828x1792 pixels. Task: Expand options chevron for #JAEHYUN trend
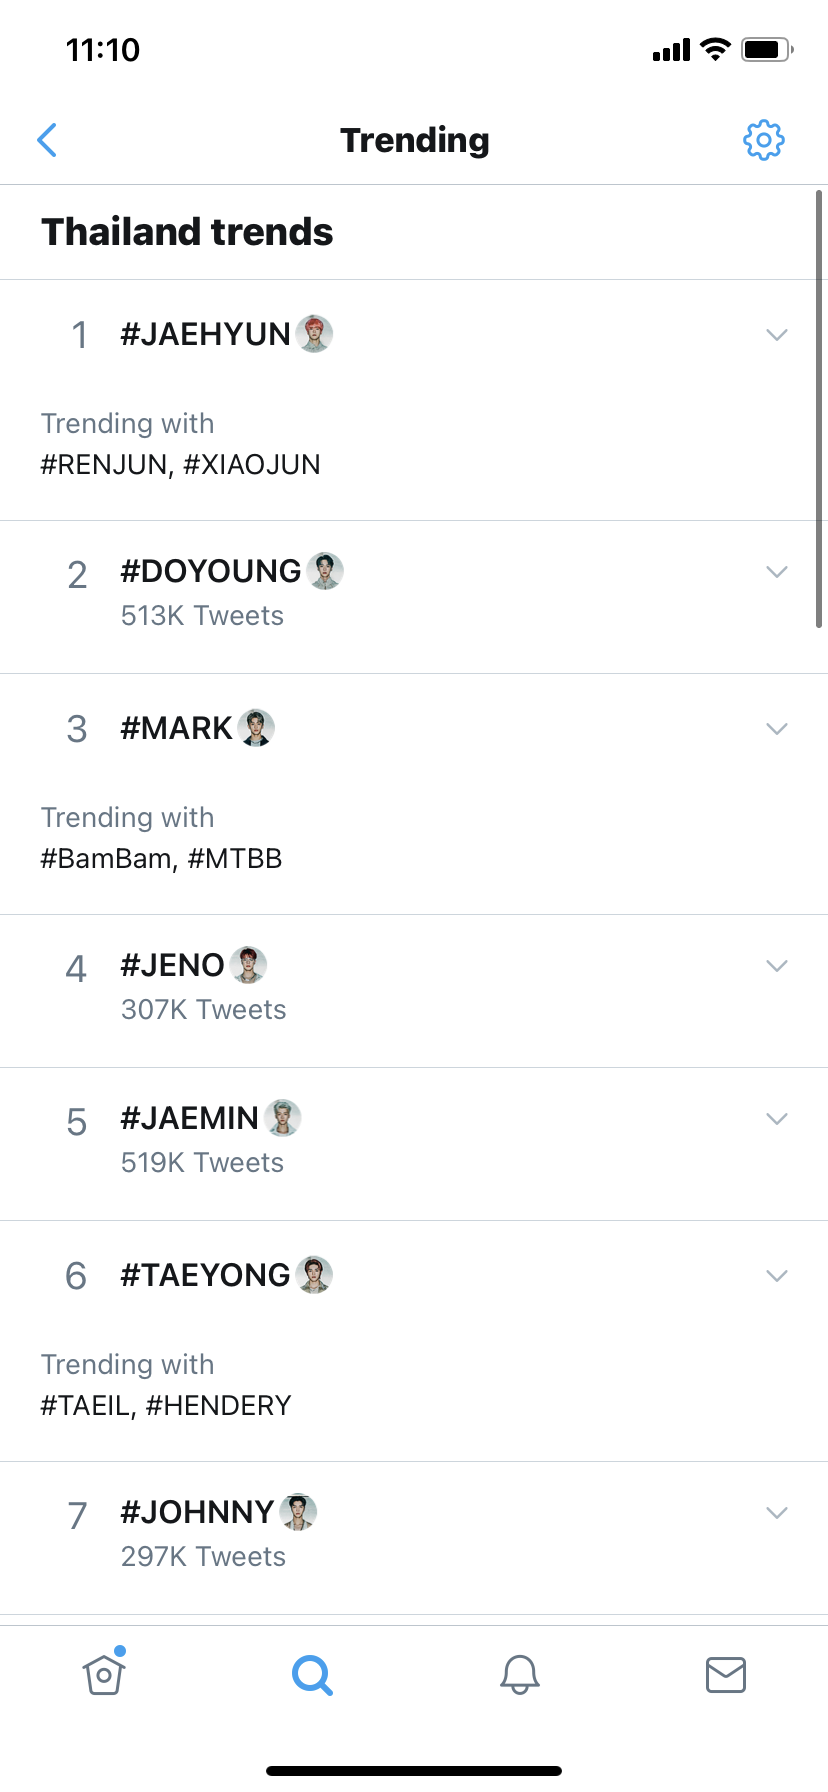[x=777, y=334]
